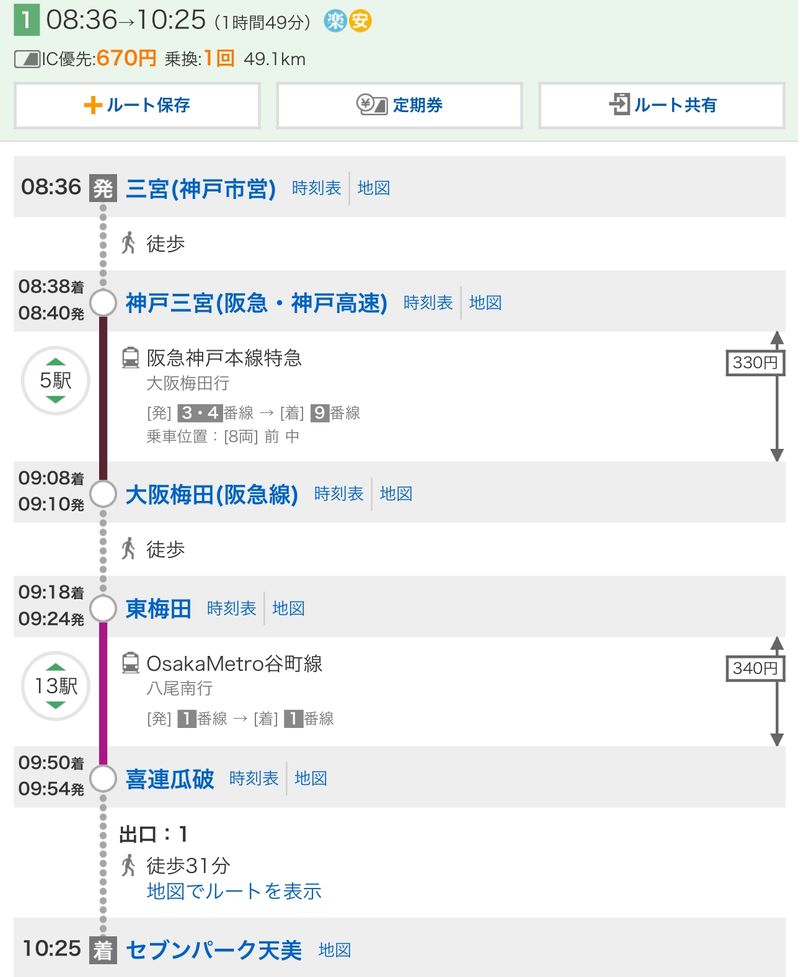Screen dimensions: 800x977
Task: Click the blue 楽 badge icon
Action: [337, 20]
